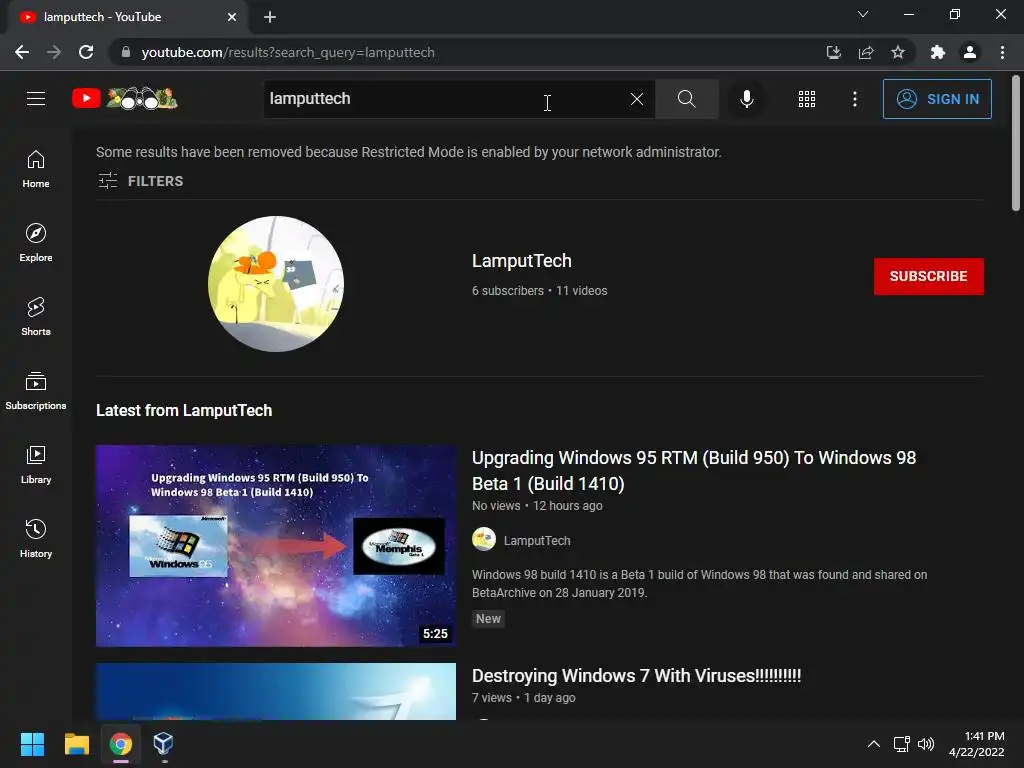Select the lamputtech - YouTube tab
Image resolution: width=1024 pixels, height=768 pixels.
click(x=127, y=17)
